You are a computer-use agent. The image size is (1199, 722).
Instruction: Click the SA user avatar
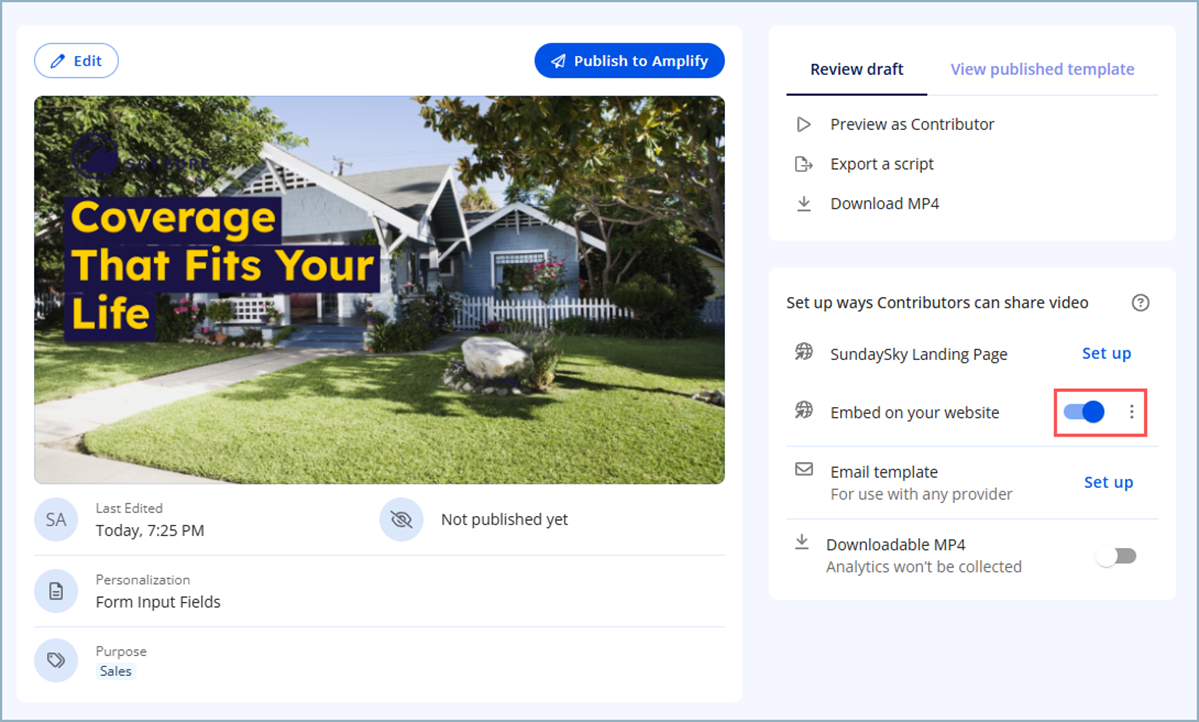click(x=56, y=520)
